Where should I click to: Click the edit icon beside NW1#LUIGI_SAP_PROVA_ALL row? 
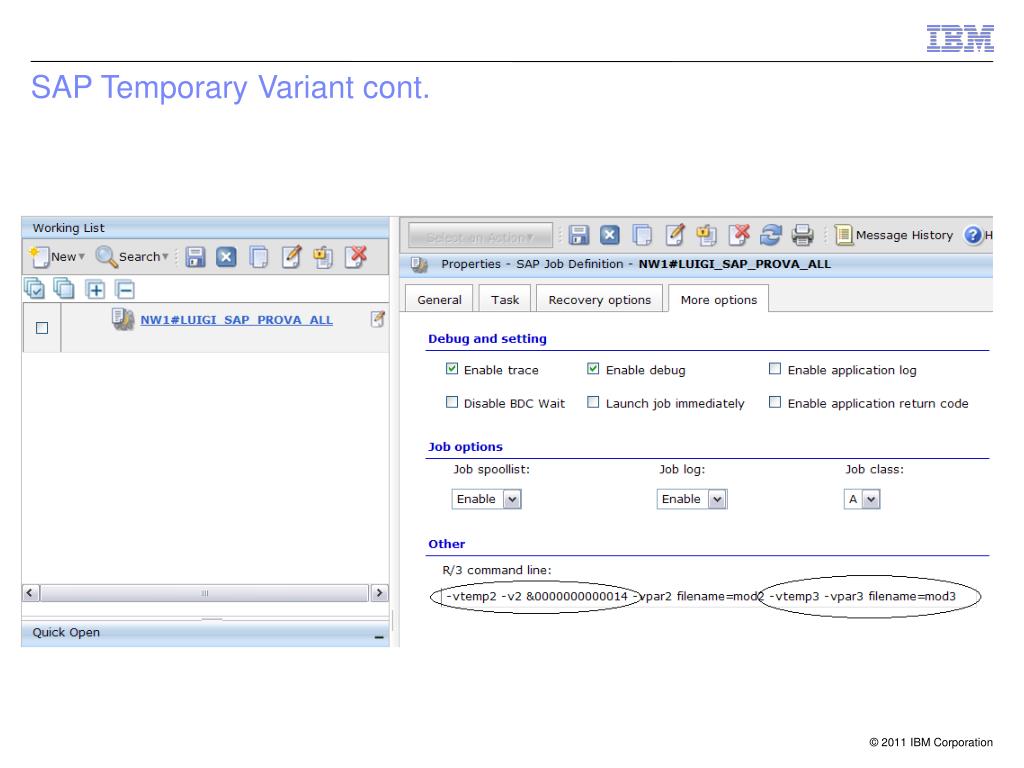click(x=377, y=319)
